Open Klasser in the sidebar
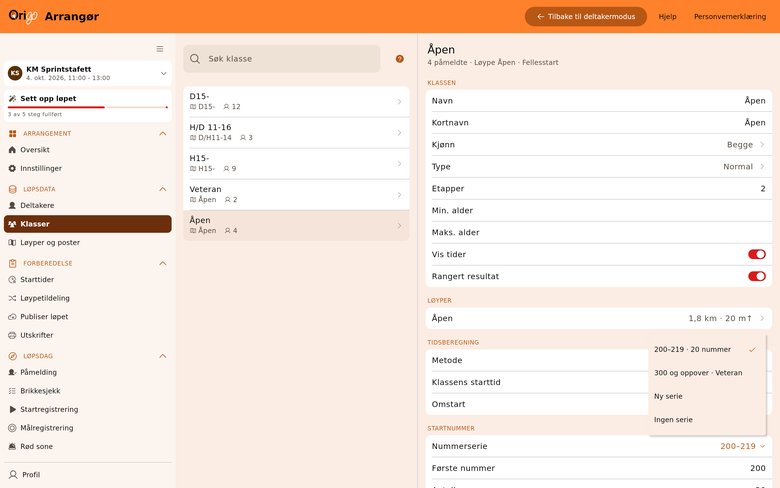This screenshot has height=488, width=780. pos(88,224)
